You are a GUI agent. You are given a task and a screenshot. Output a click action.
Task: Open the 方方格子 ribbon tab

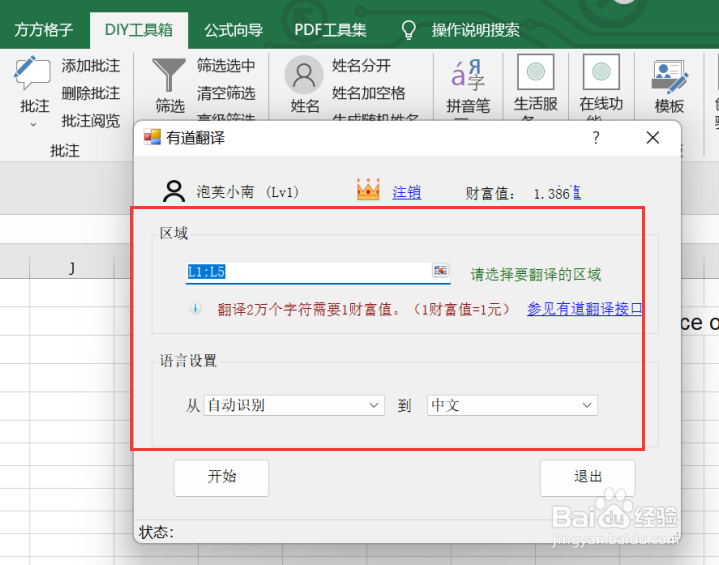pos(44,30)
